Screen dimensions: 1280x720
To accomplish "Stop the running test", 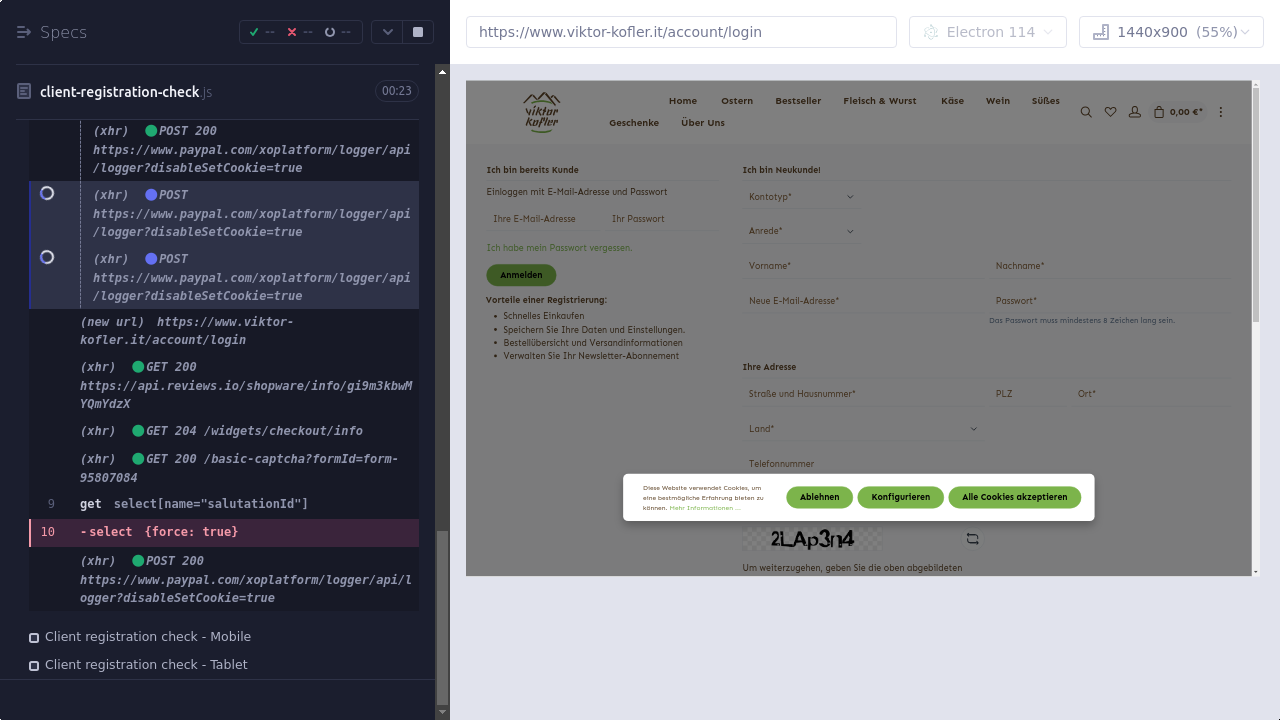I will (x=418, y=32).
